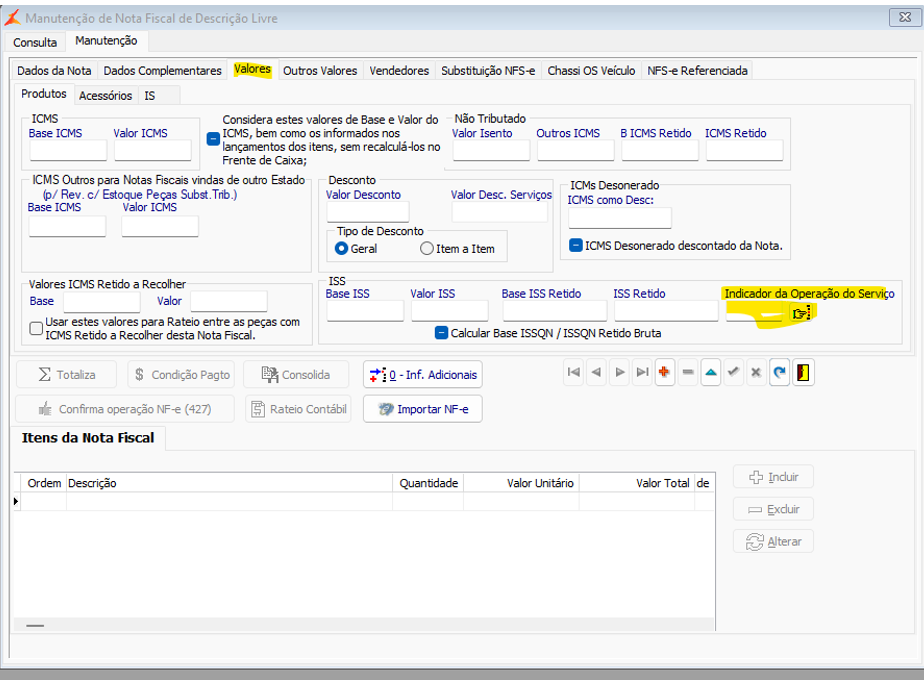The width and height of the screenshot is (924, 680).
Task: Focus the ICMS Valor ICMS field
Action: [x=153, y=150]
